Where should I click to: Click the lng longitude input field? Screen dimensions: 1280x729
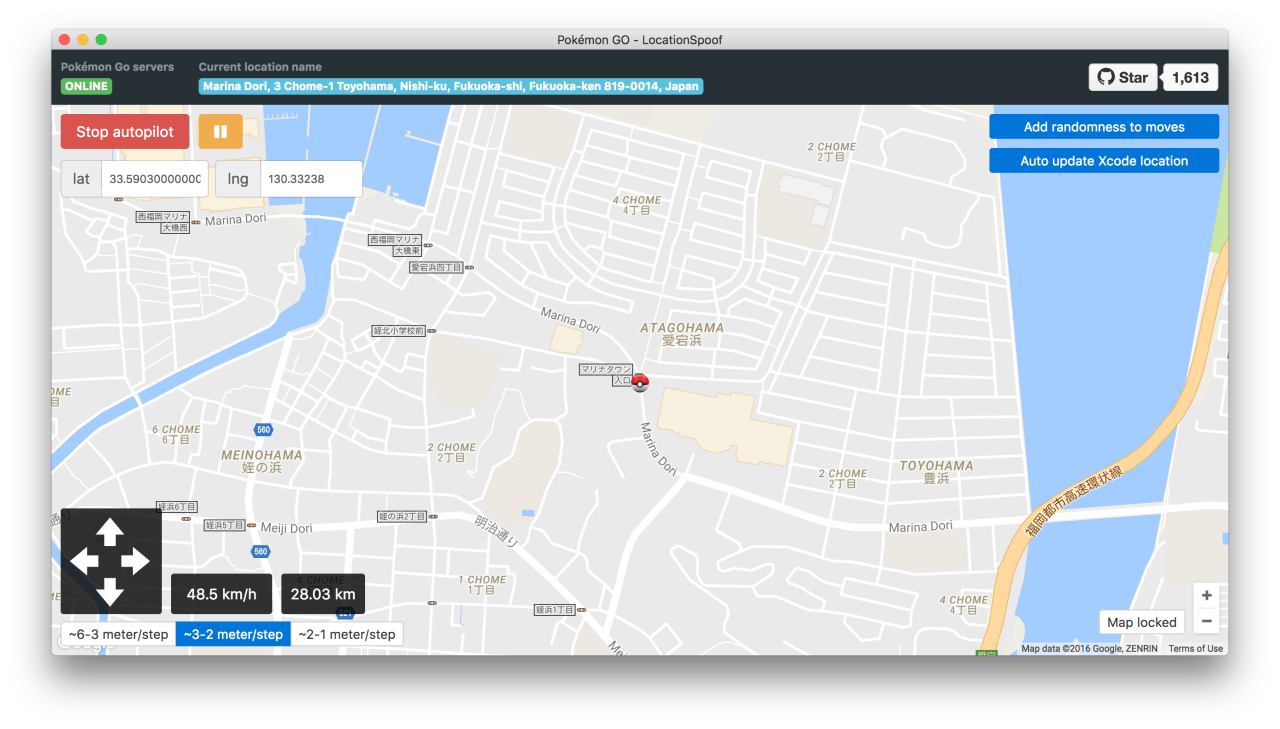click(310, 179)
